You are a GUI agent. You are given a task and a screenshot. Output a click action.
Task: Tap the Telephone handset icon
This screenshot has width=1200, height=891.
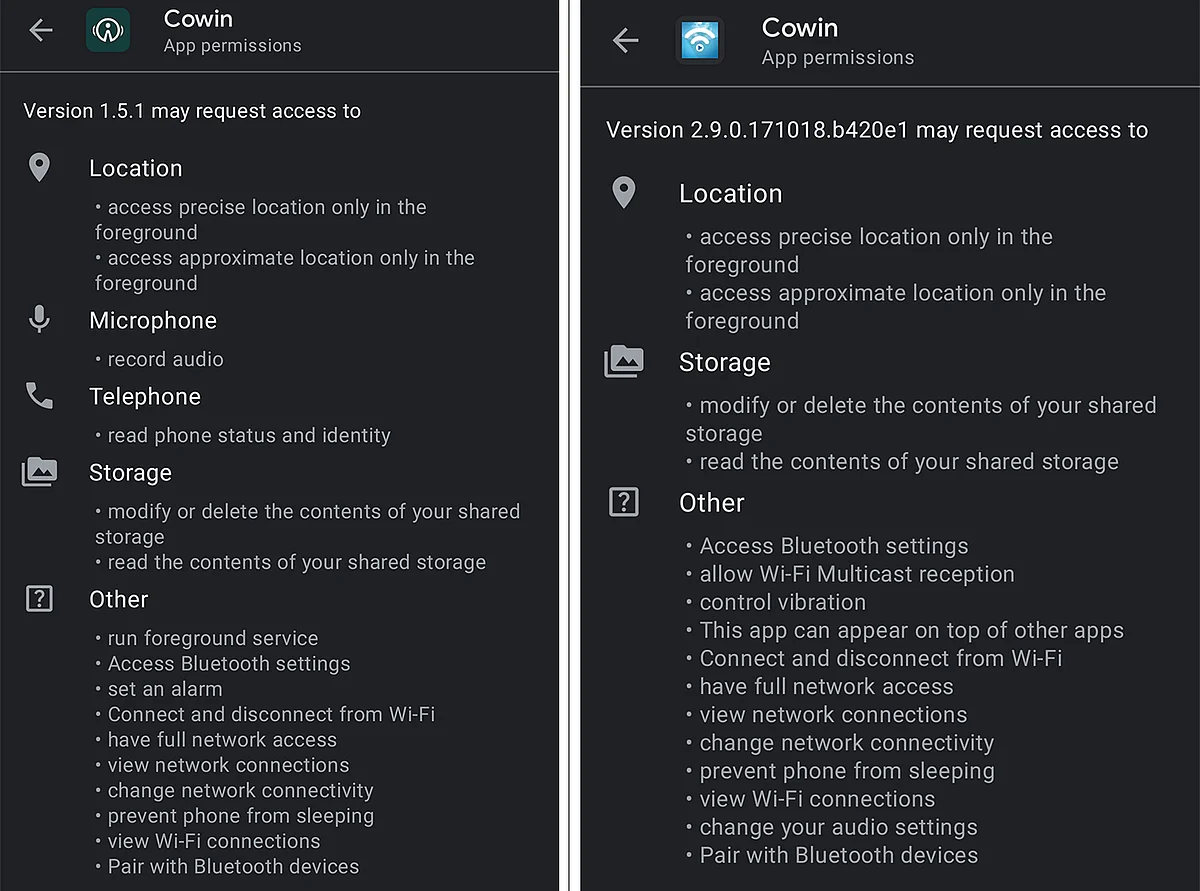pyautogui.click(x=39, y=396)
